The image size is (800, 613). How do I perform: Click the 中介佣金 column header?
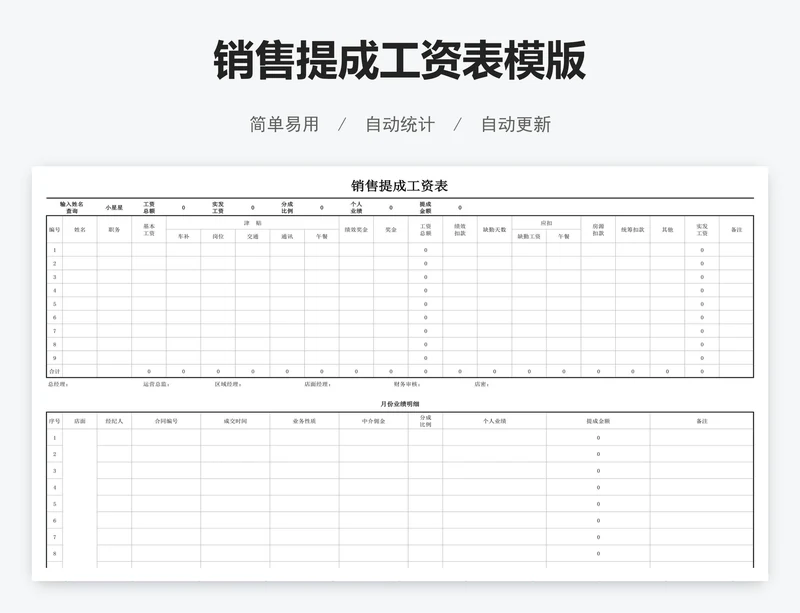coord(373,421)
